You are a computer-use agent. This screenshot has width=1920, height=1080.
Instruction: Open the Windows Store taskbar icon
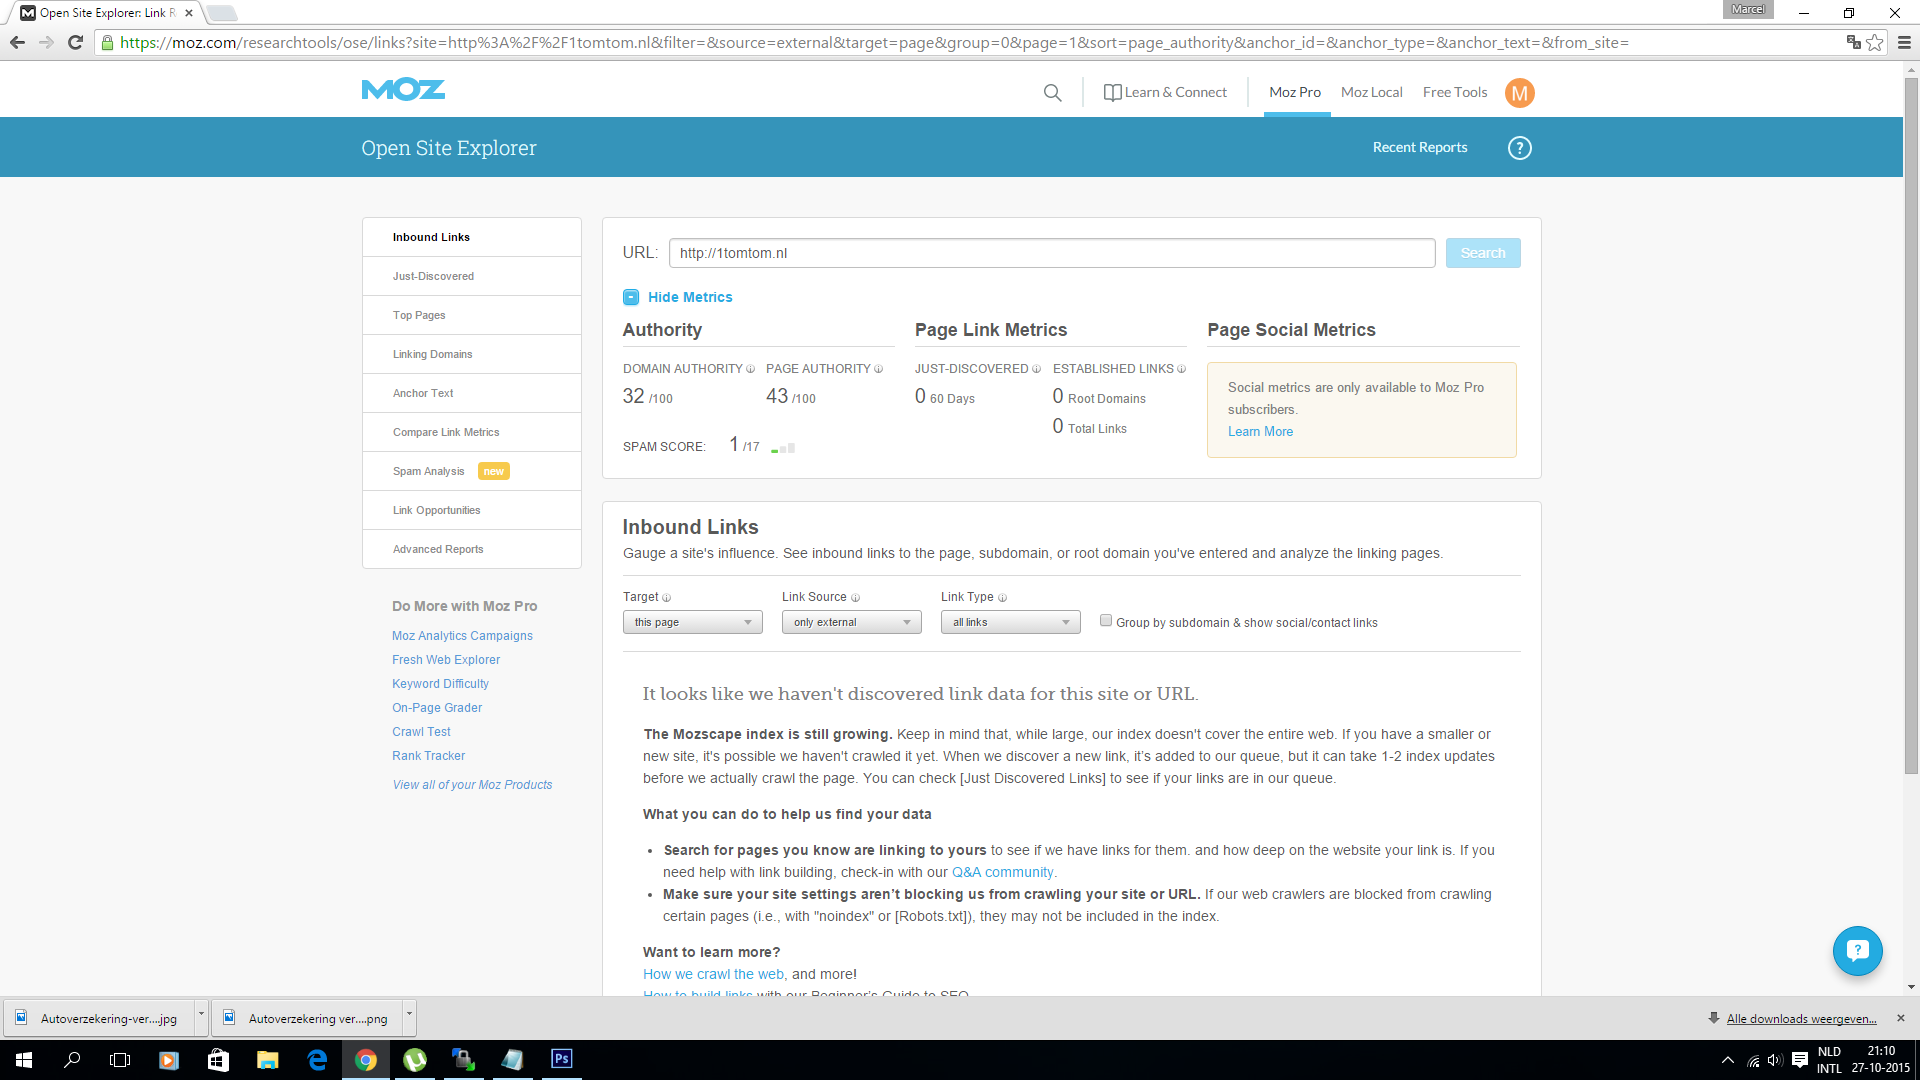[218, 1060]
